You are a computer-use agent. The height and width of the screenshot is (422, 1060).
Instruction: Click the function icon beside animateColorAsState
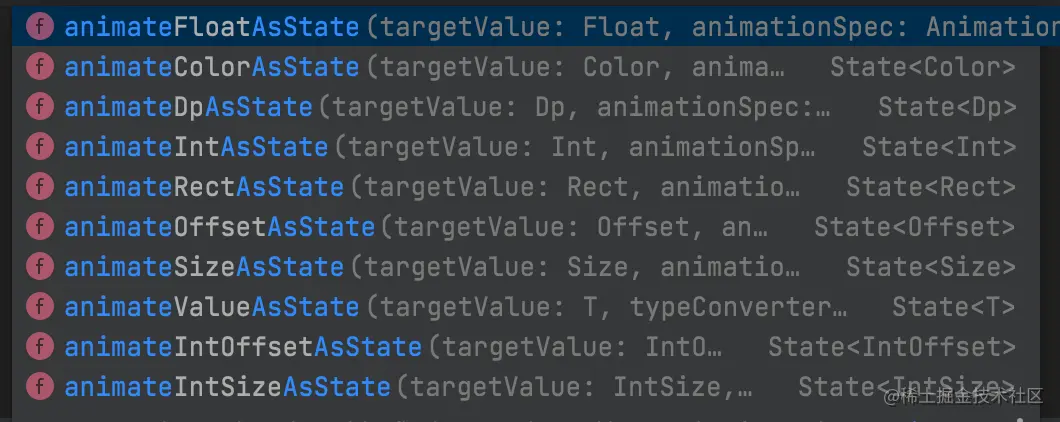point(40,67)
